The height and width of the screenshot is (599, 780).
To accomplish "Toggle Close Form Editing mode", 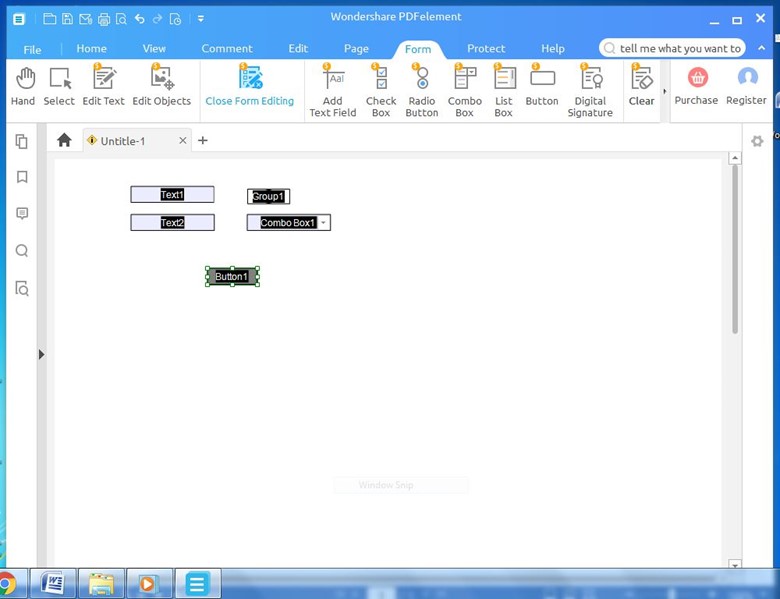I will (x=250, y=85).
